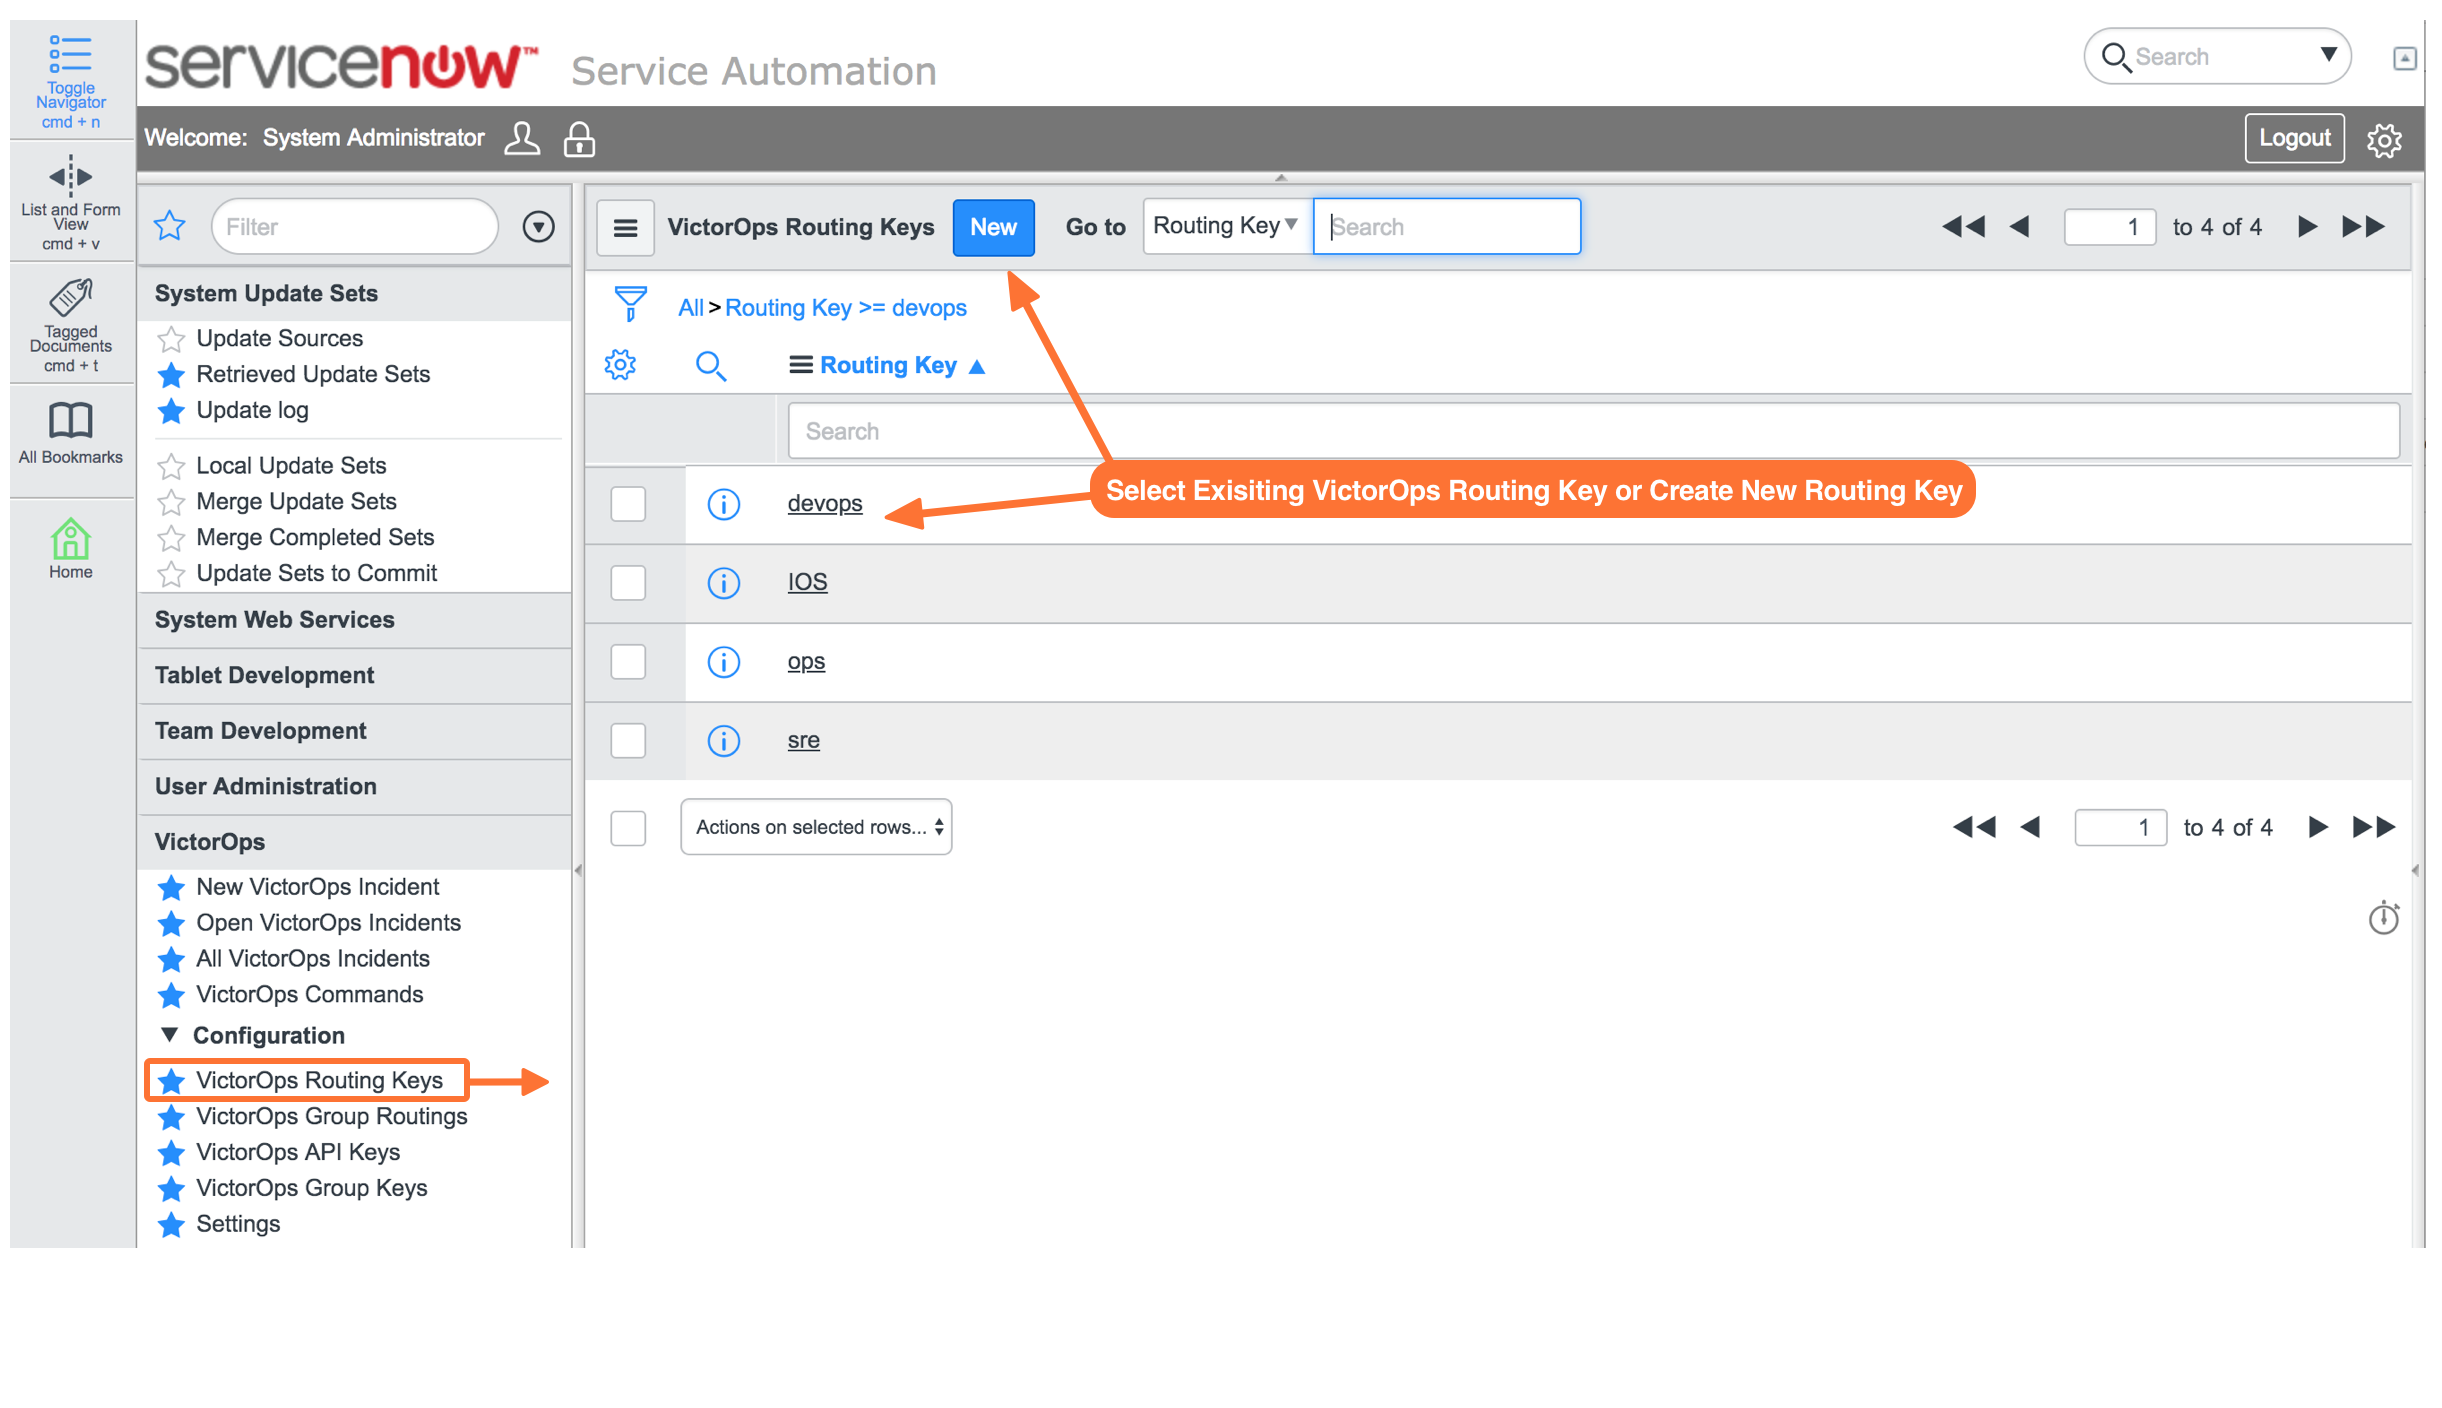Star the Update Sources favorite toggle
Image resolution: width=2442 pixels, height=1408 pixels.
point(171,339)
